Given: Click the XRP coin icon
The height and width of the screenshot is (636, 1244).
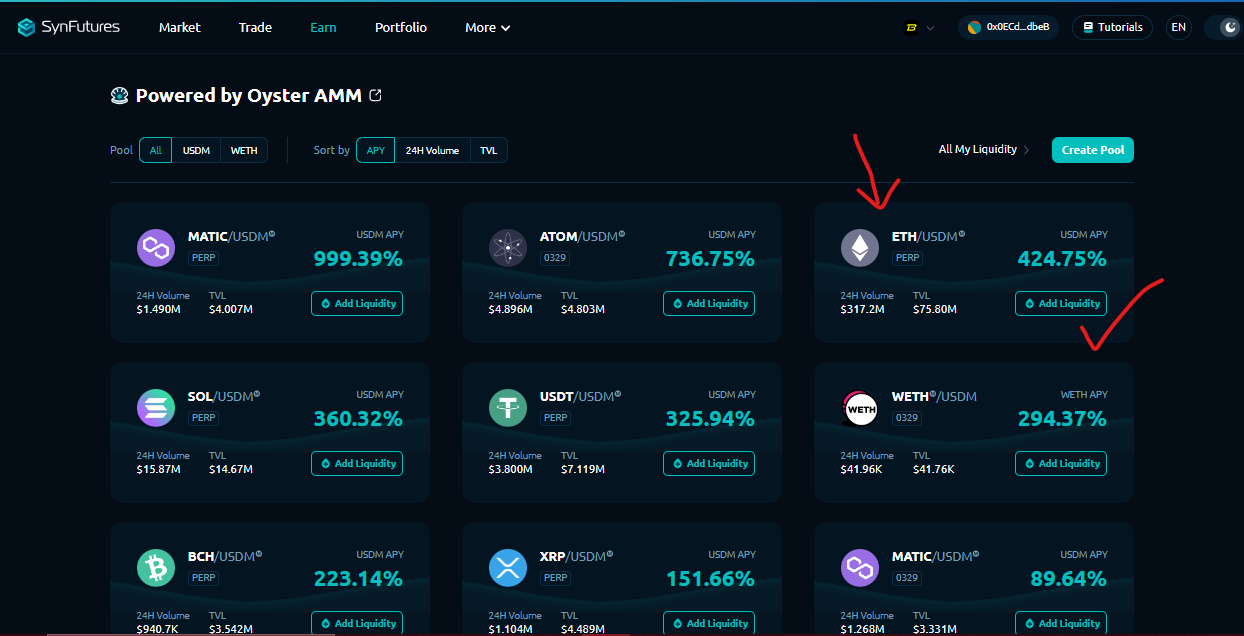Looking at the screenshot, I should click(508, 568).
